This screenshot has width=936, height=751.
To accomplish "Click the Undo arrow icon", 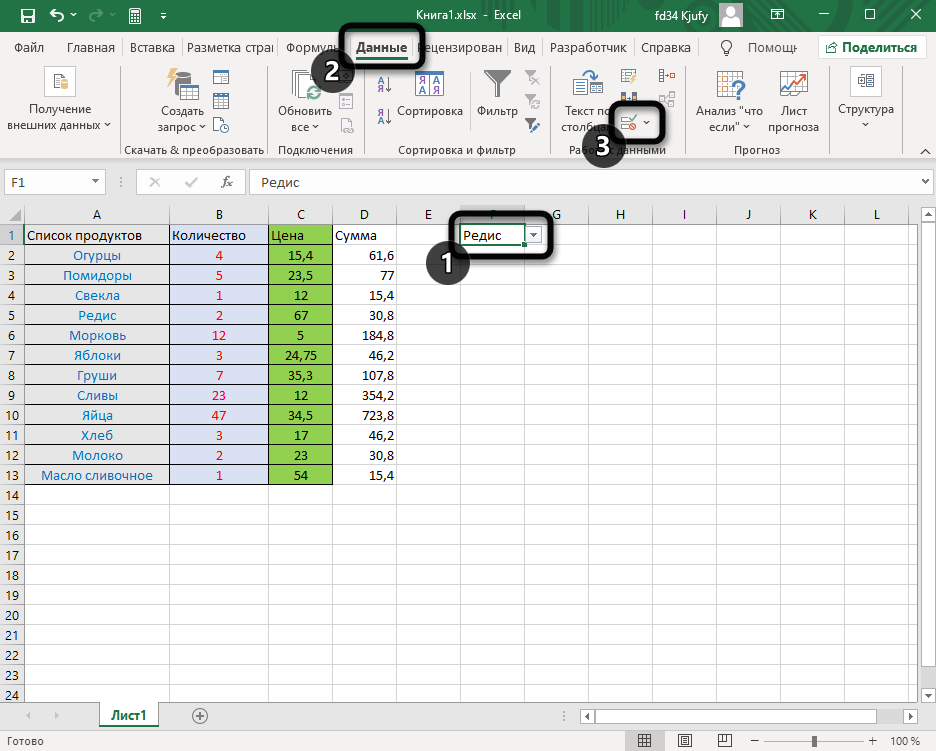I will click(x=56, y=16).
